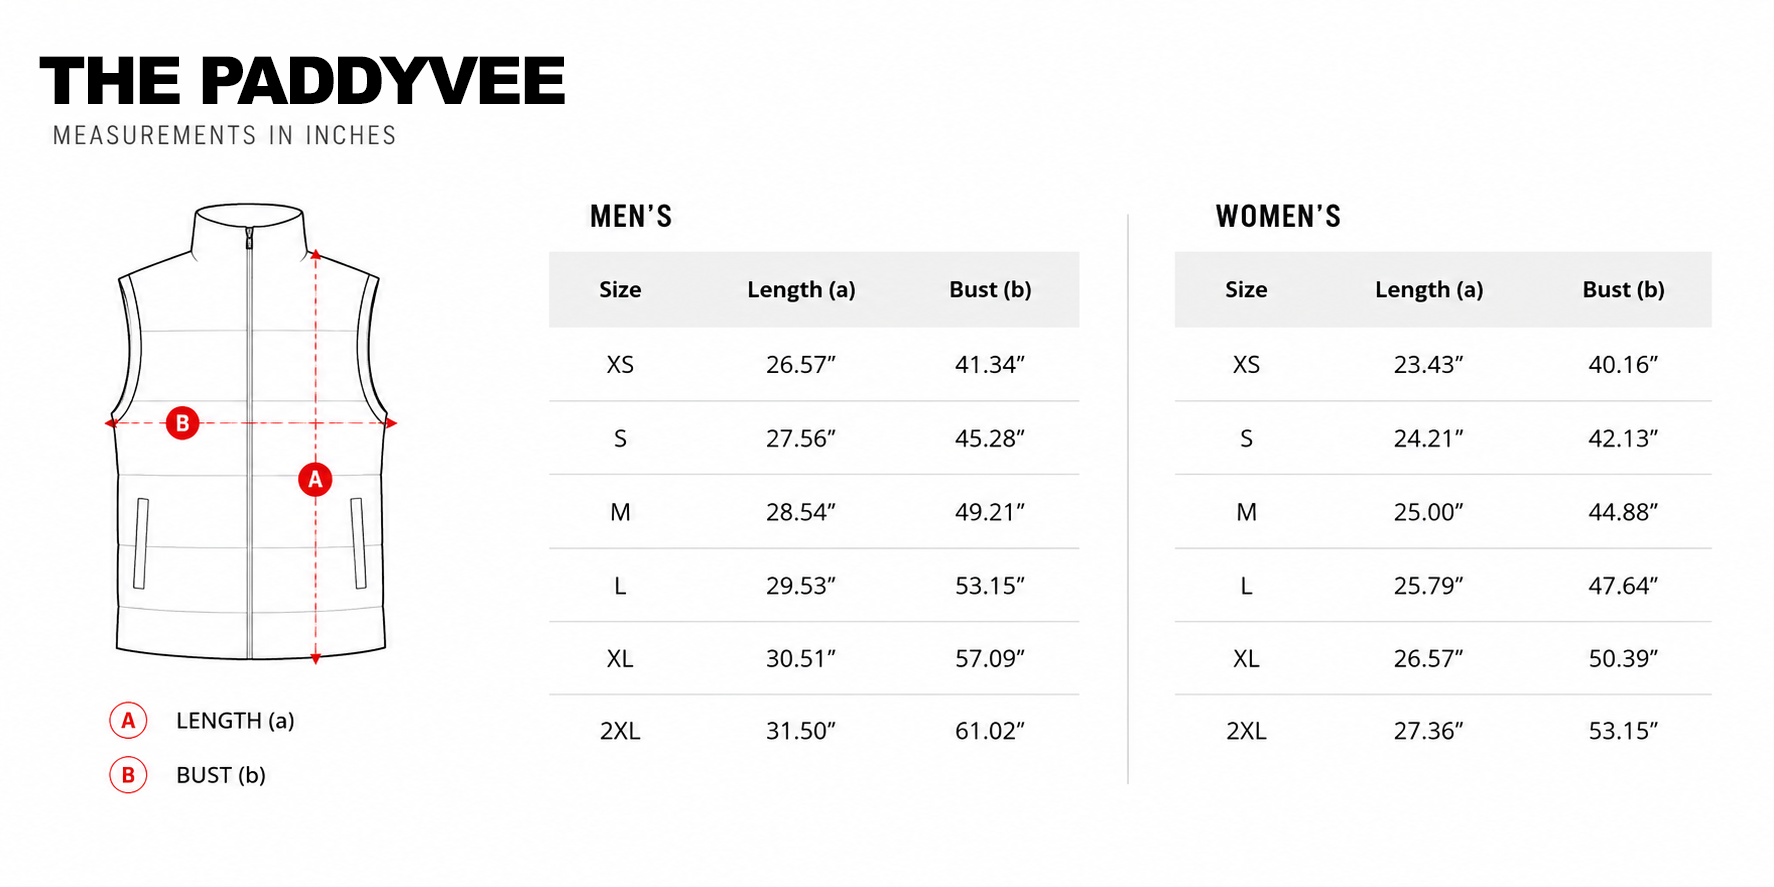The height and width of the screenshot is (887, 1774).
Task: Click the women's Bust (b) column header
Action: pos(1623,290)
